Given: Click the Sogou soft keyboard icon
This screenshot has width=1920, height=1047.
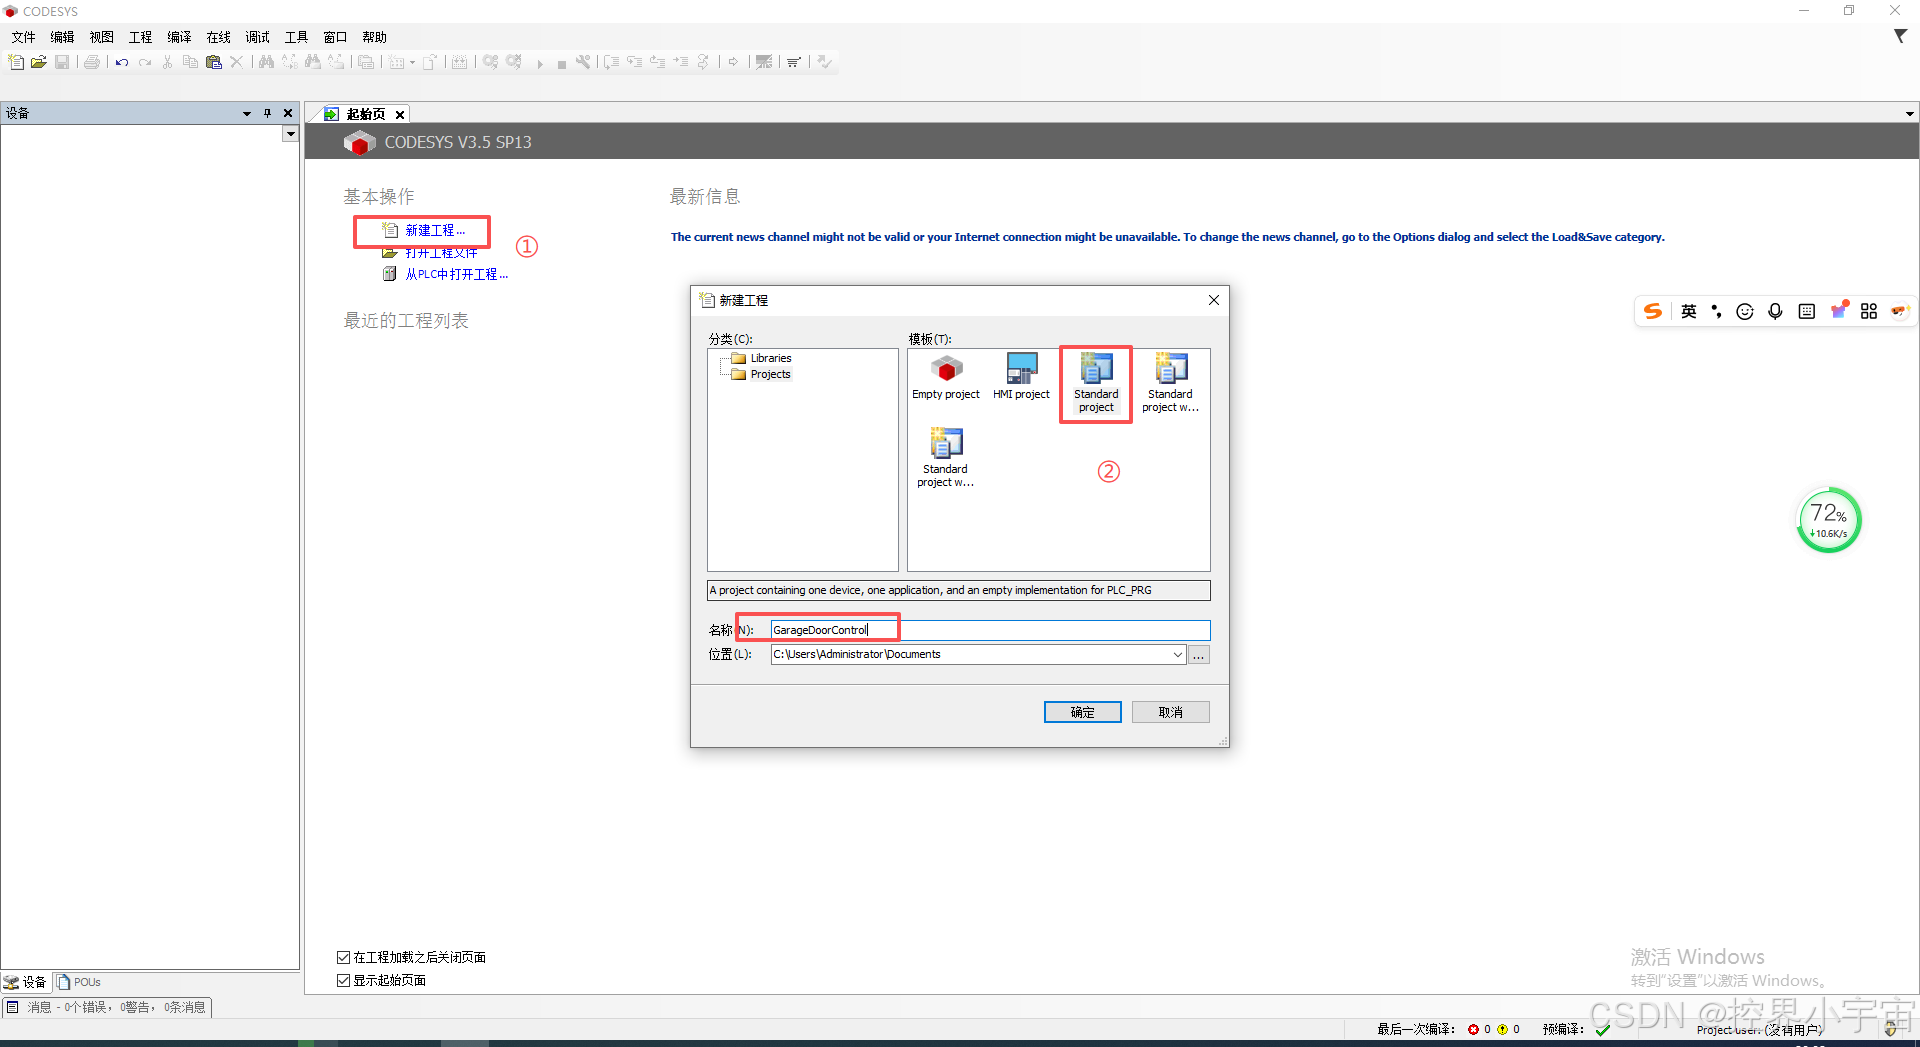Looking at the screenshot, I should (1806, 311).
